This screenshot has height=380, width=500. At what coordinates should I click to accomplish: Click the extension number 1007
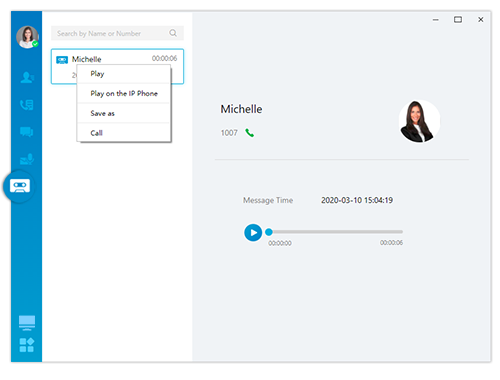point(229,133)
